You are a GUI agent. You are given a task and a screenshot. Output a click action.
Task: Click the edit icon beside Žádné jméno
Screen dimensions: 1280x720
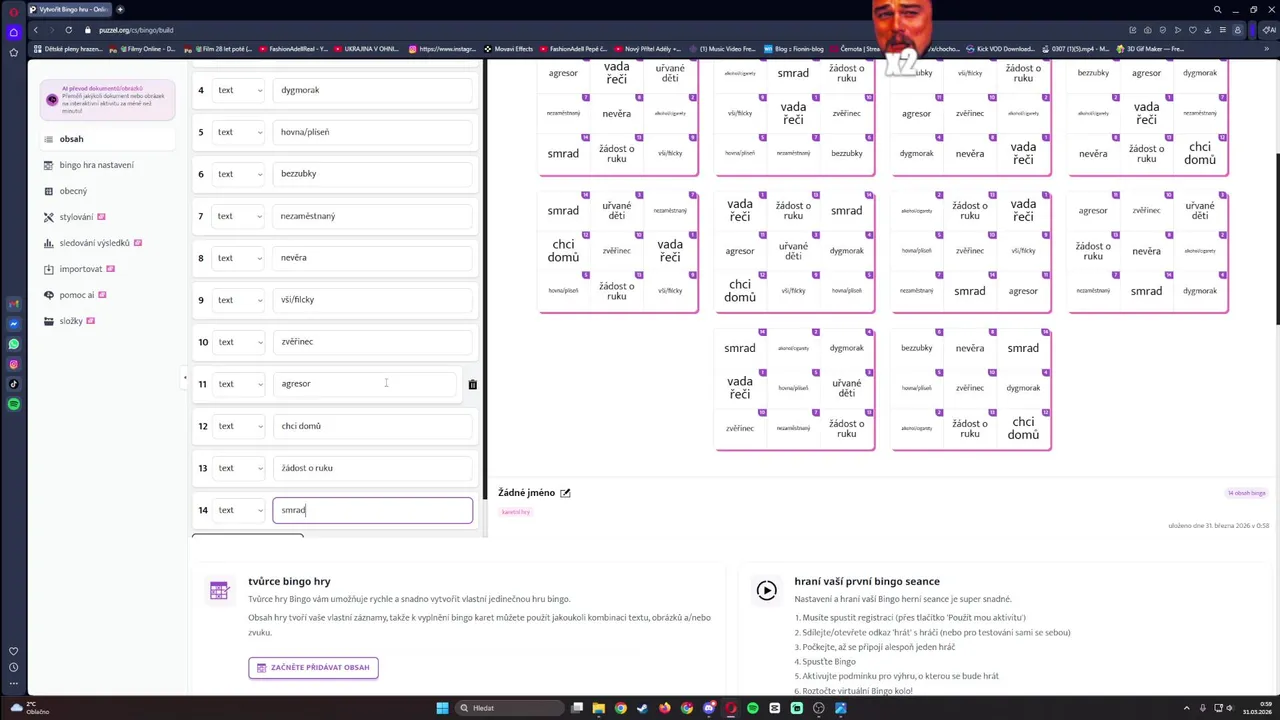pyautogui.click(x=565, y=493)
